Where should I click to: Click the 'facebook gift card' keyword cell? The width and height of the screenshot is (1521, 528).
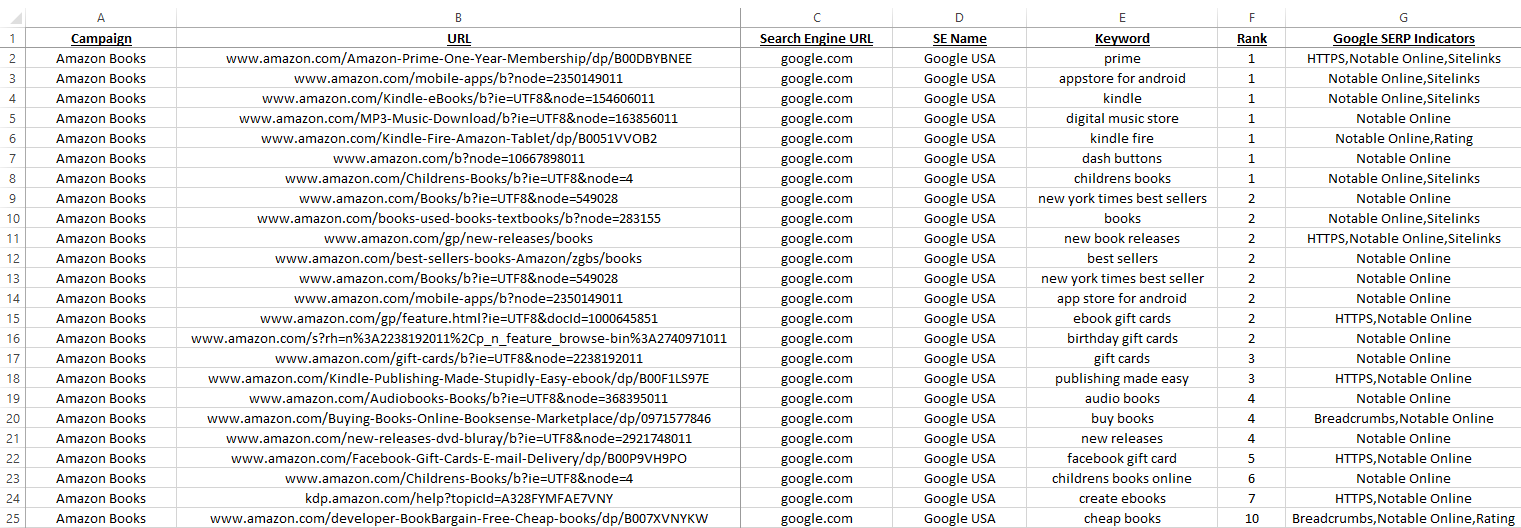tap(1122, 458)
